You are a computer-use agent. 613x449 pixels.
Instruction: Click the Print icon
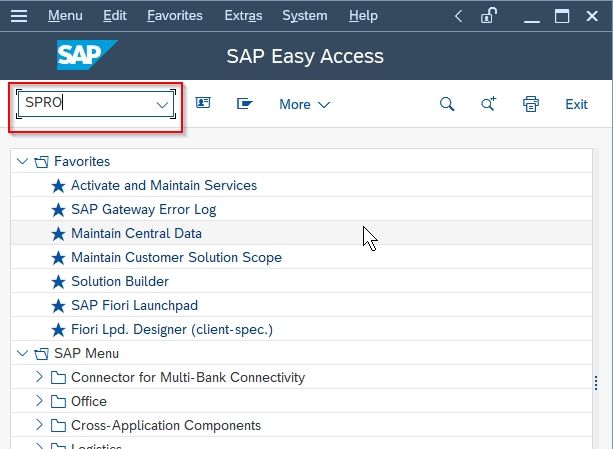click(531, 104)
